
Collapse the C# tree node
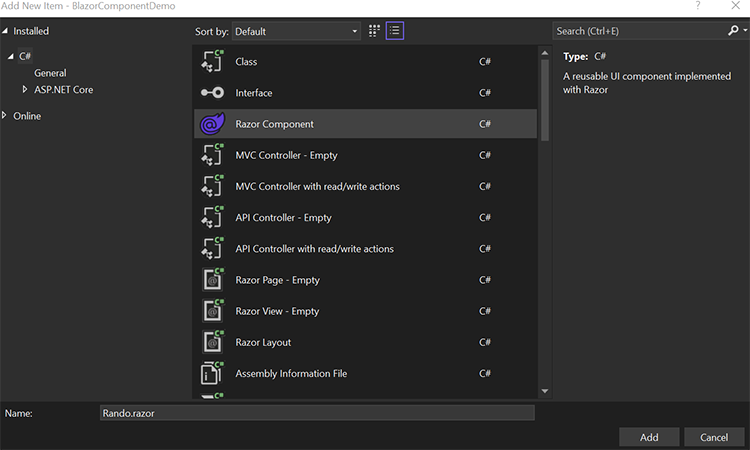pyautogui.click(x=11, y=56)
